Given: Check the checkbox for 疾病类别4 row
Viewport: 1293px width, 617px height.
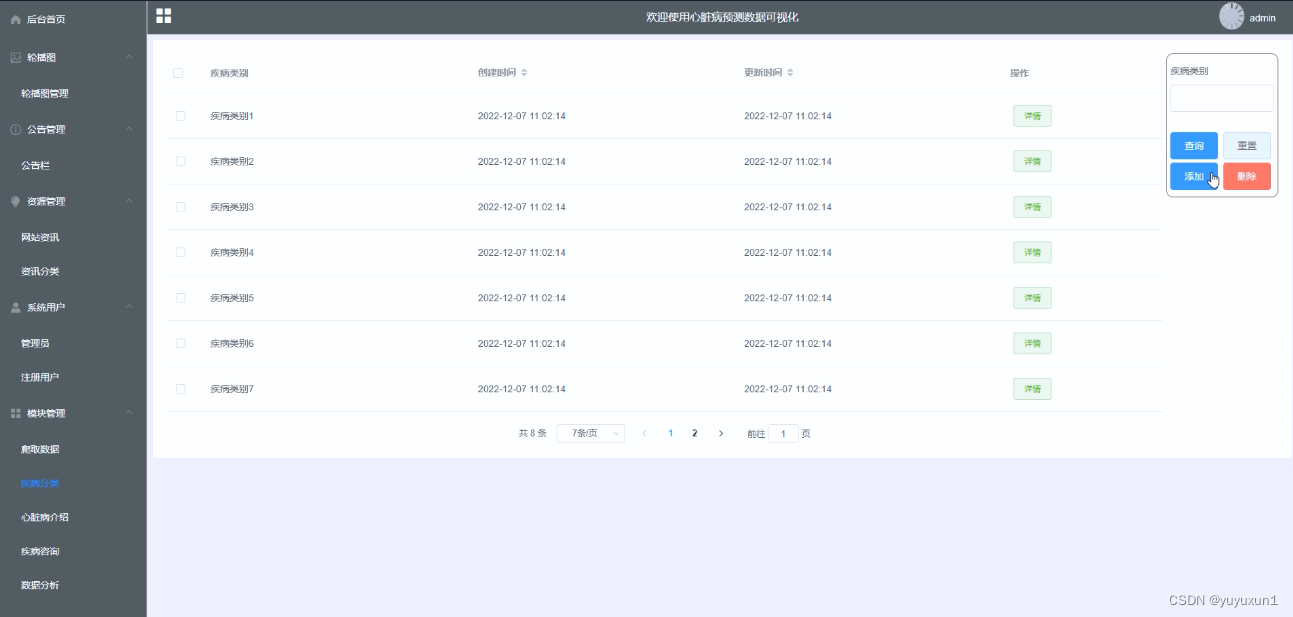Looking at the screenshot, I should 181,252.
